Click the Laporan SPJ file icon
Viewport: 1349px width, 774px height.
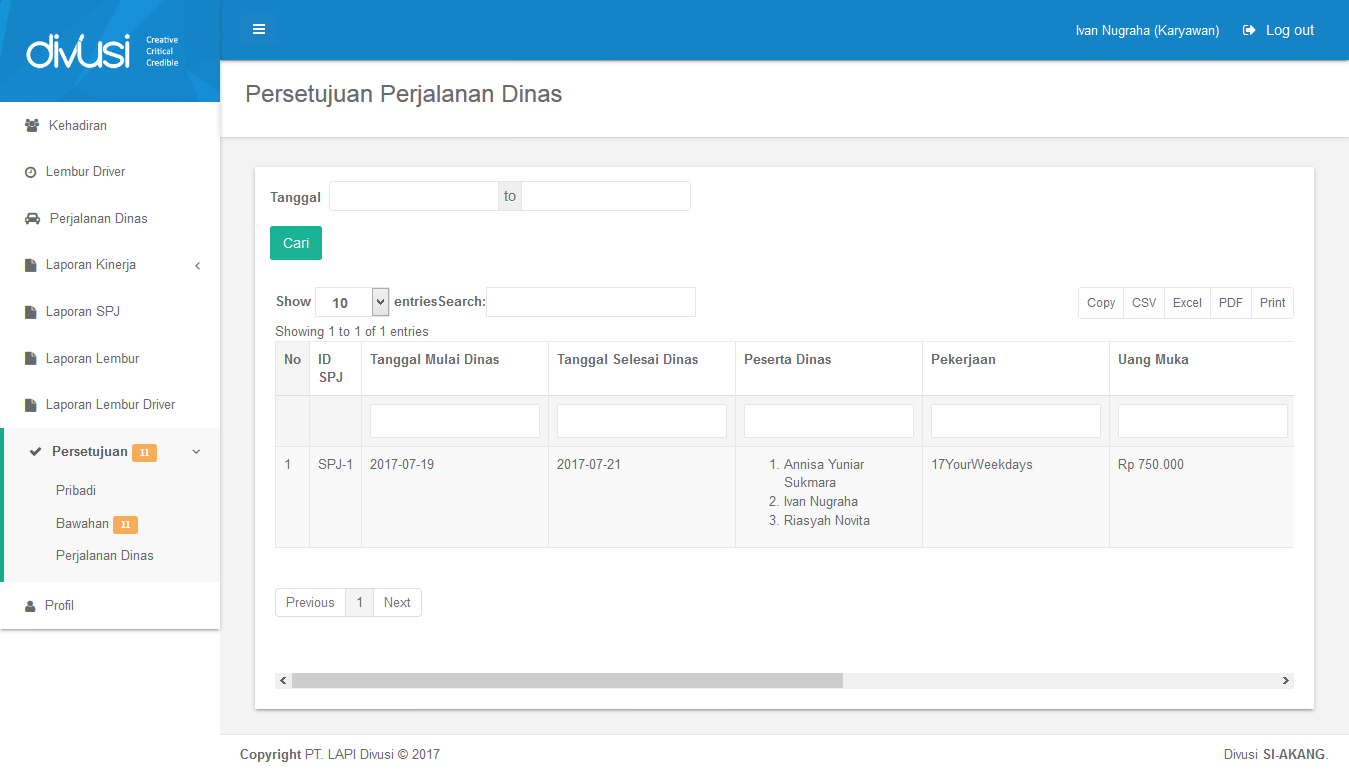pos(30,312)
